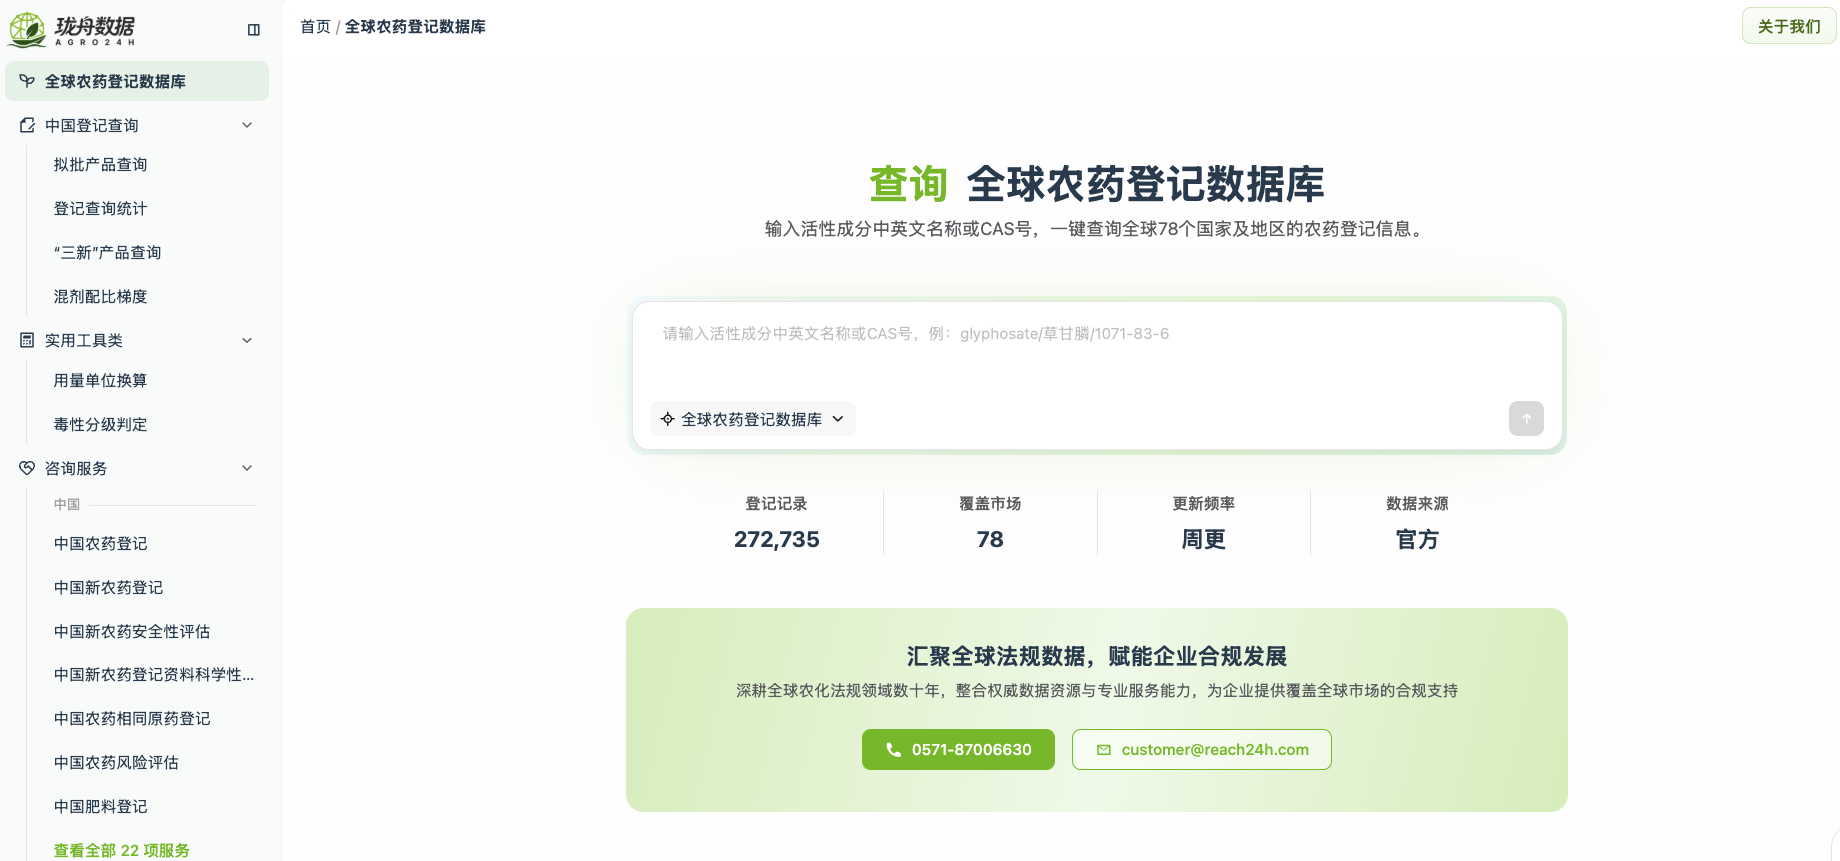1840x861 pixels.
Task: Click the envelope icon on email button
Action: tap(1104, 750)
